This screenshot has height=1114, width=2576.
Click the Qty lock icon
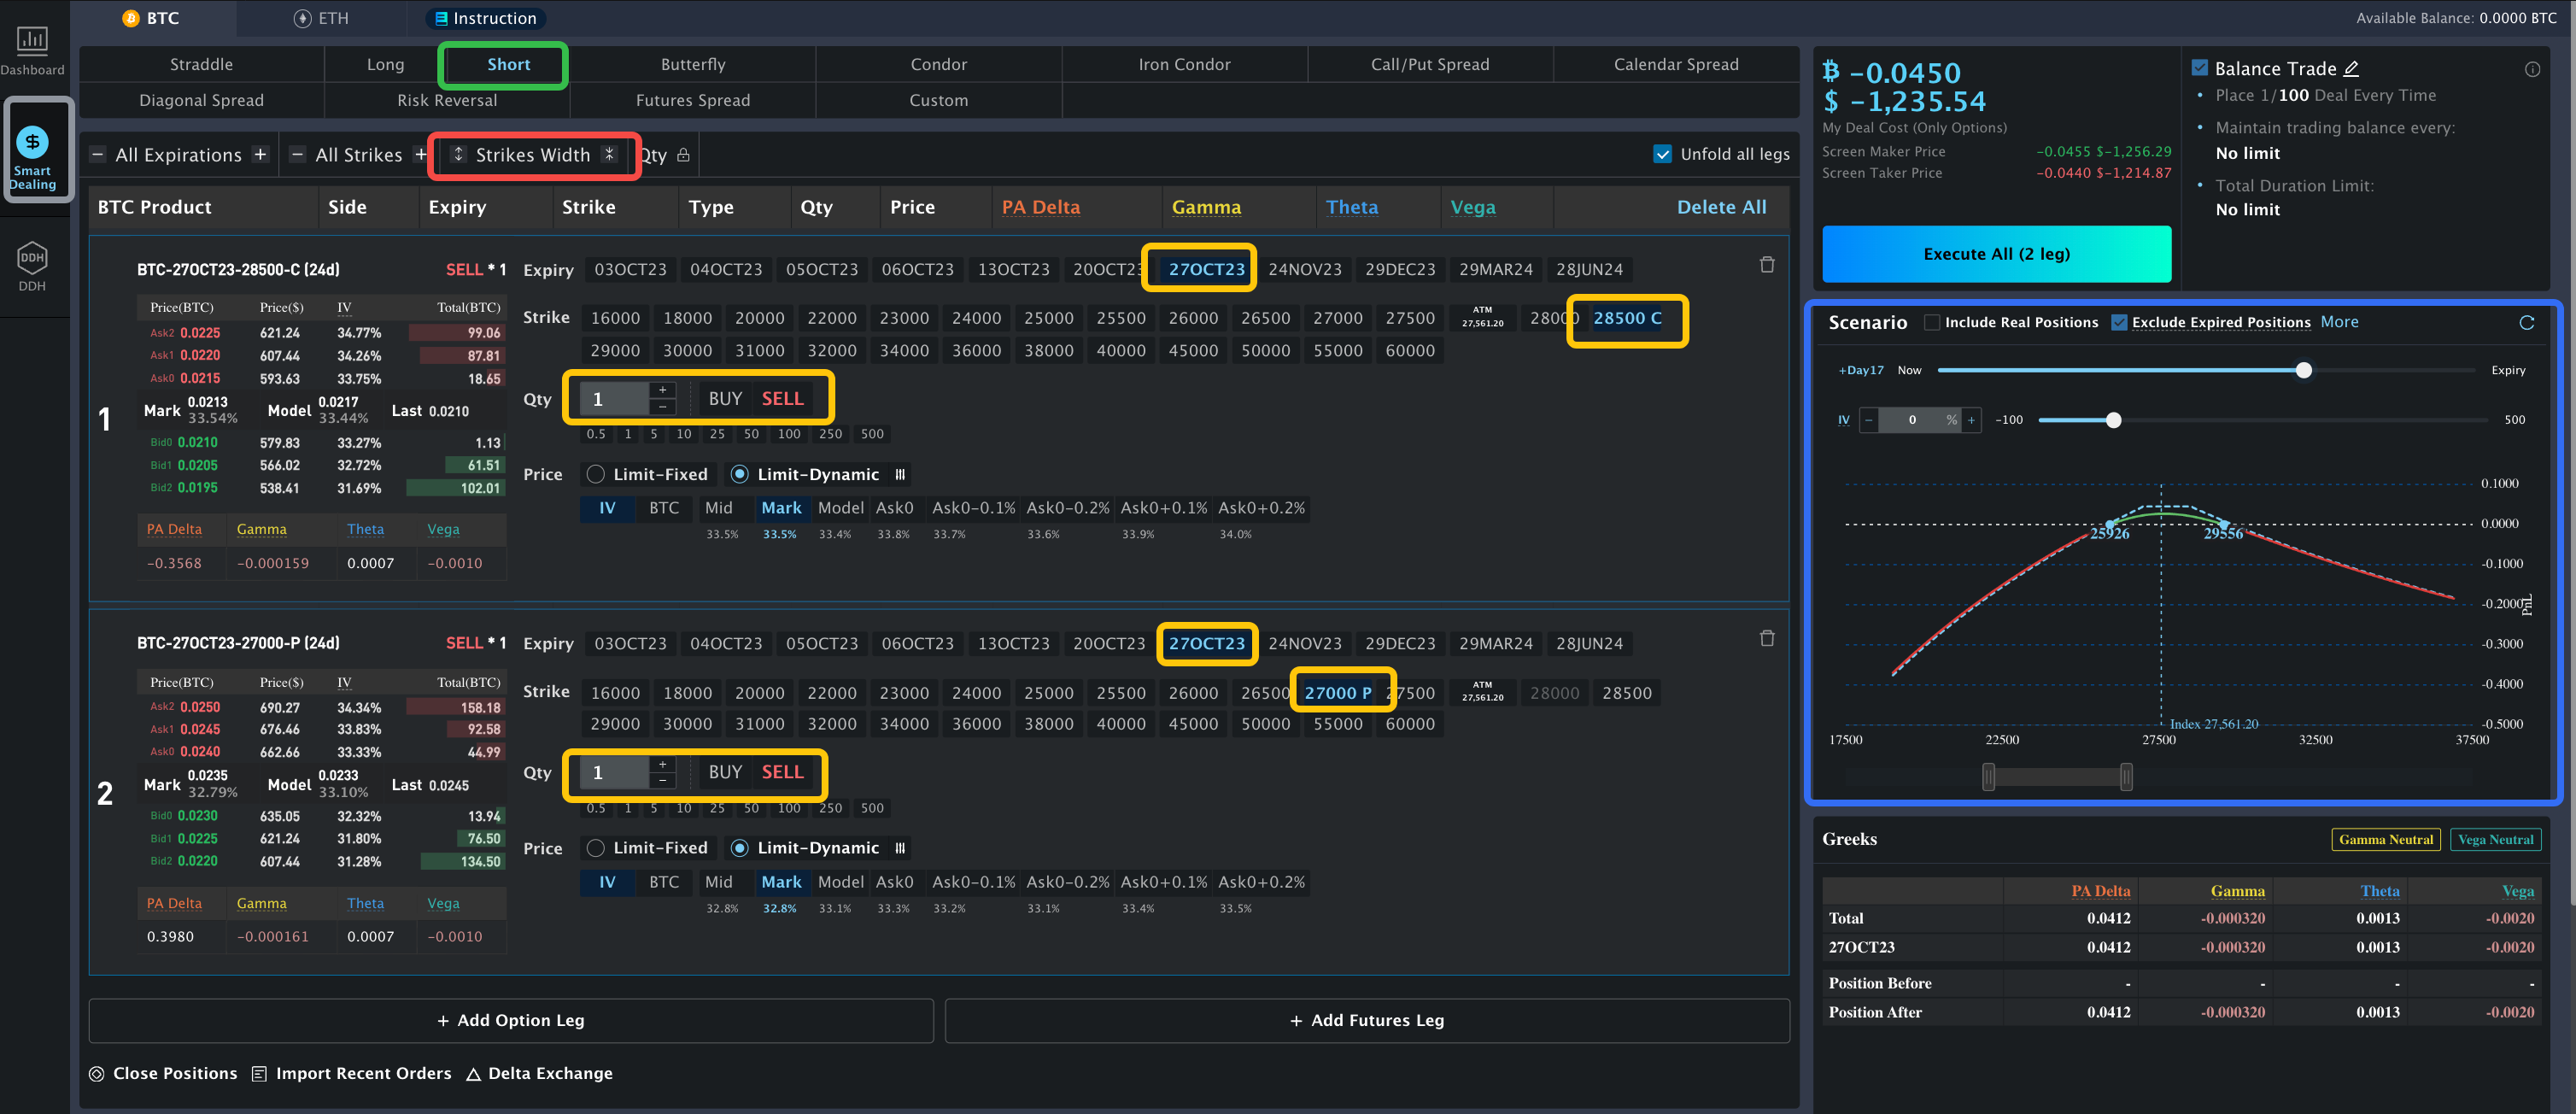(x=684, y=155)
